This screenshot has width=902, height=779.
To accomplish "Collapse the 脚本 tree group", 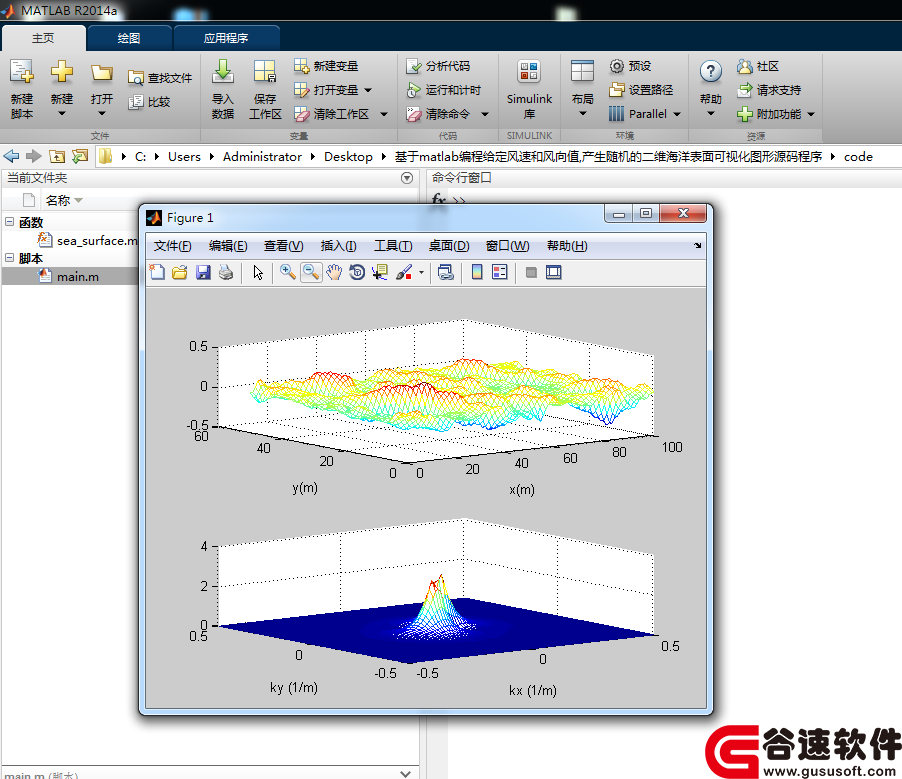I will pyautogui.click(x=9, y=258).
